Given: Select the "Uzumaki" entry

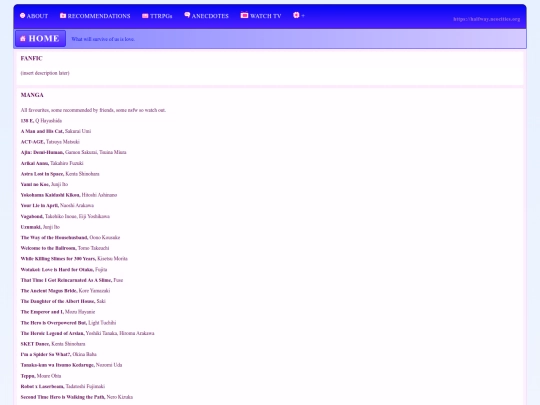Looking at the screenshot, I should (40, 227).
